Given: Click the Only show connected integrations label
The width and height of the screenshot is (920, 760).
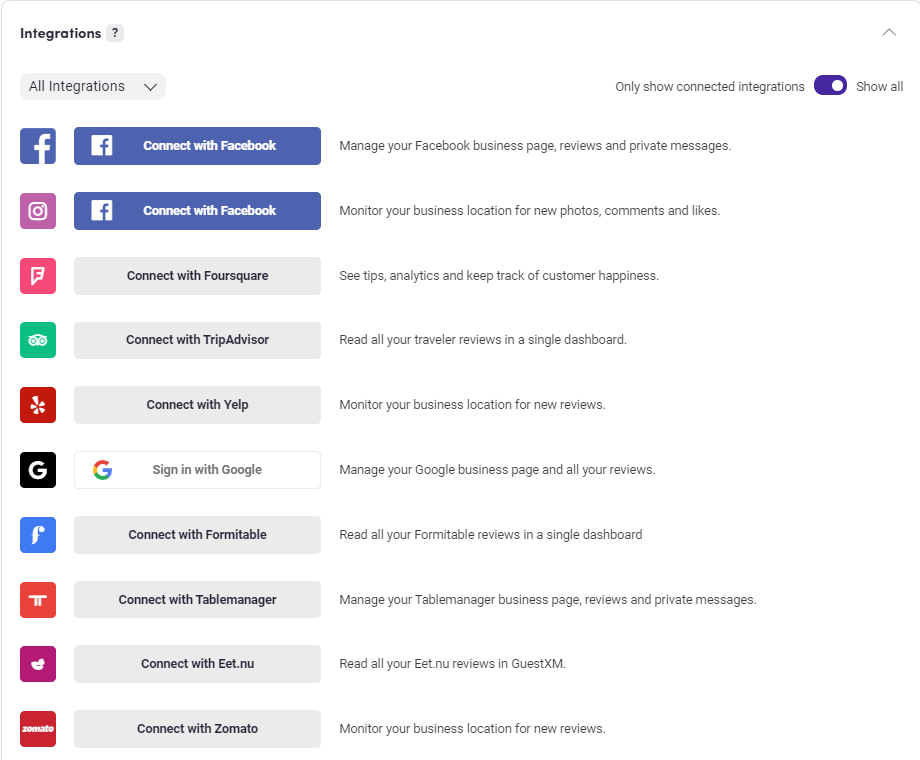Looking at the screenshot, I should [709, 86].
